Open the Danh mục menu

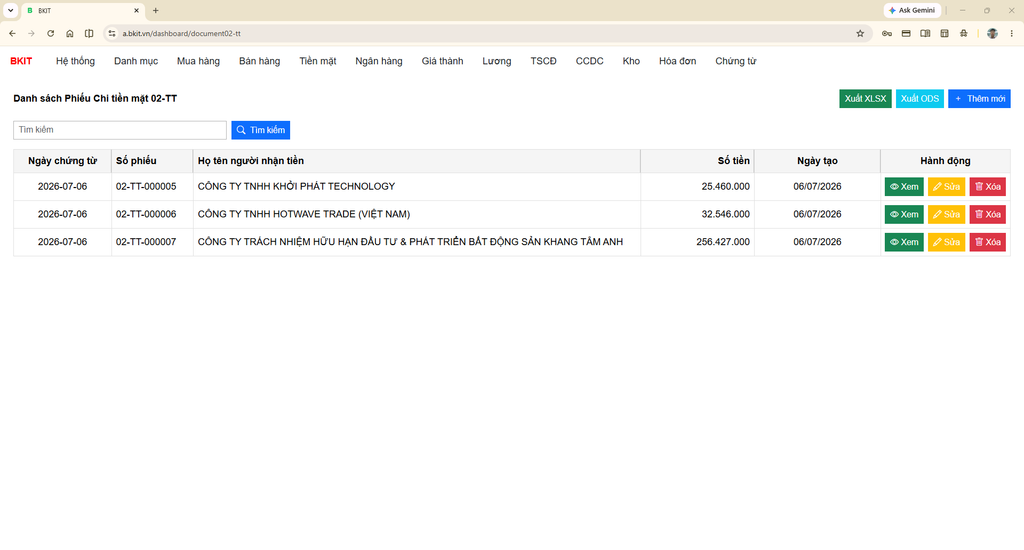tap(136, 61)
